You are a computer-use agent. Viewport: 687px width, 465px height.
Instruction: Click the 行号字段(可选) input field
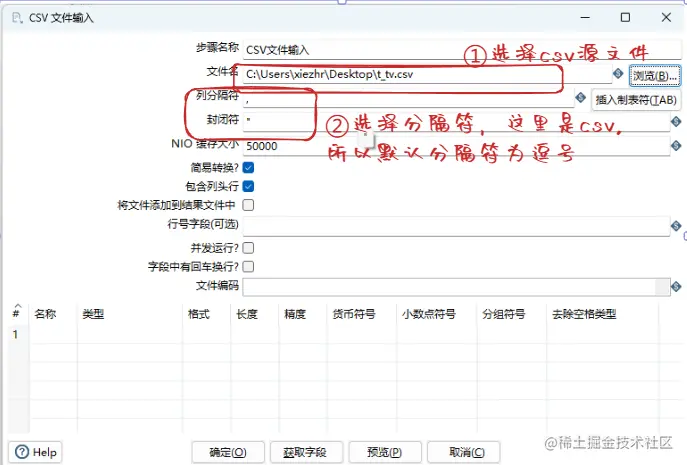tap(456, 226)
